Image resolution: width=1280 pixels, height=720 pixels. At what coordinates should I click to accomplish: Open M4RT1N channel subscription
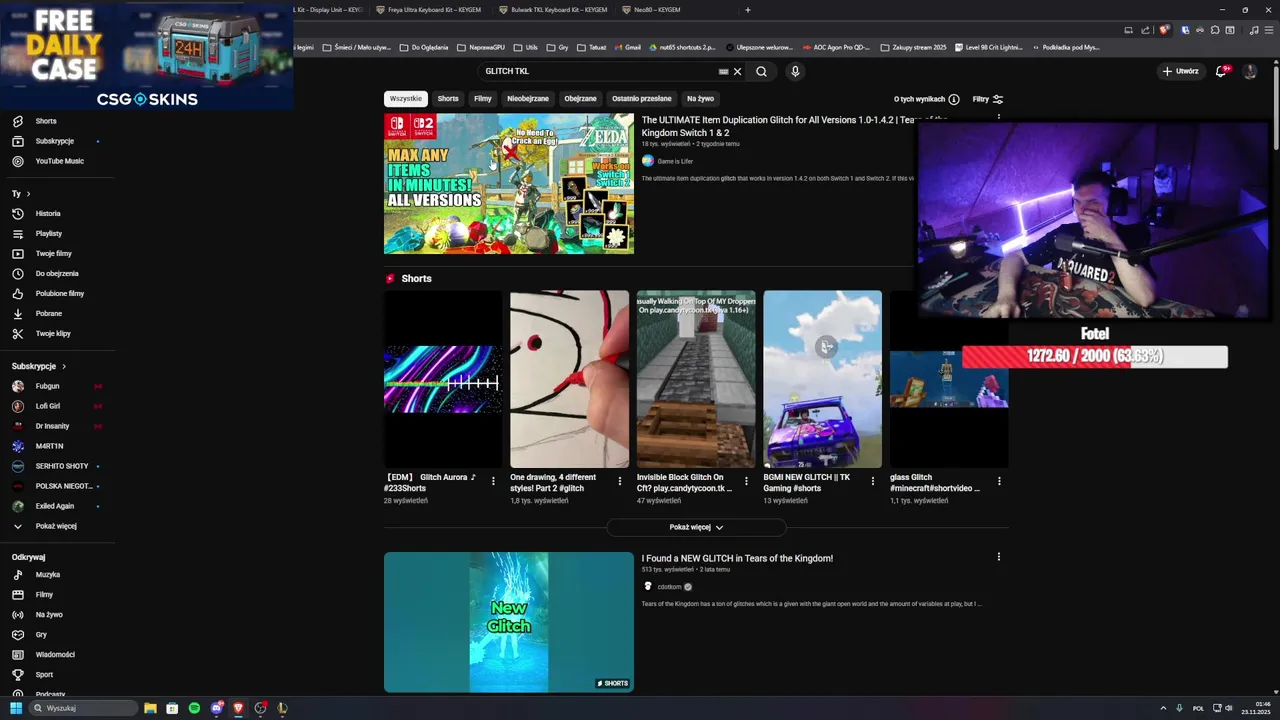coord(49,446)
